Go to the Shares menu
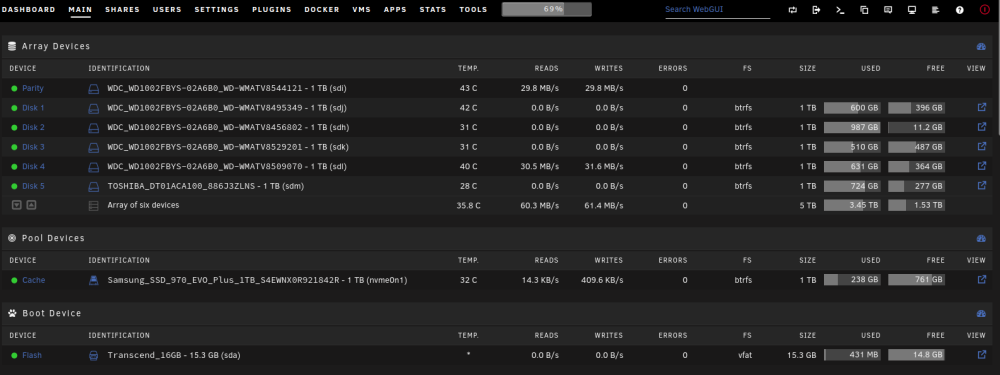Viewport: 1000px width, 375px height. [x=122, y=10]
